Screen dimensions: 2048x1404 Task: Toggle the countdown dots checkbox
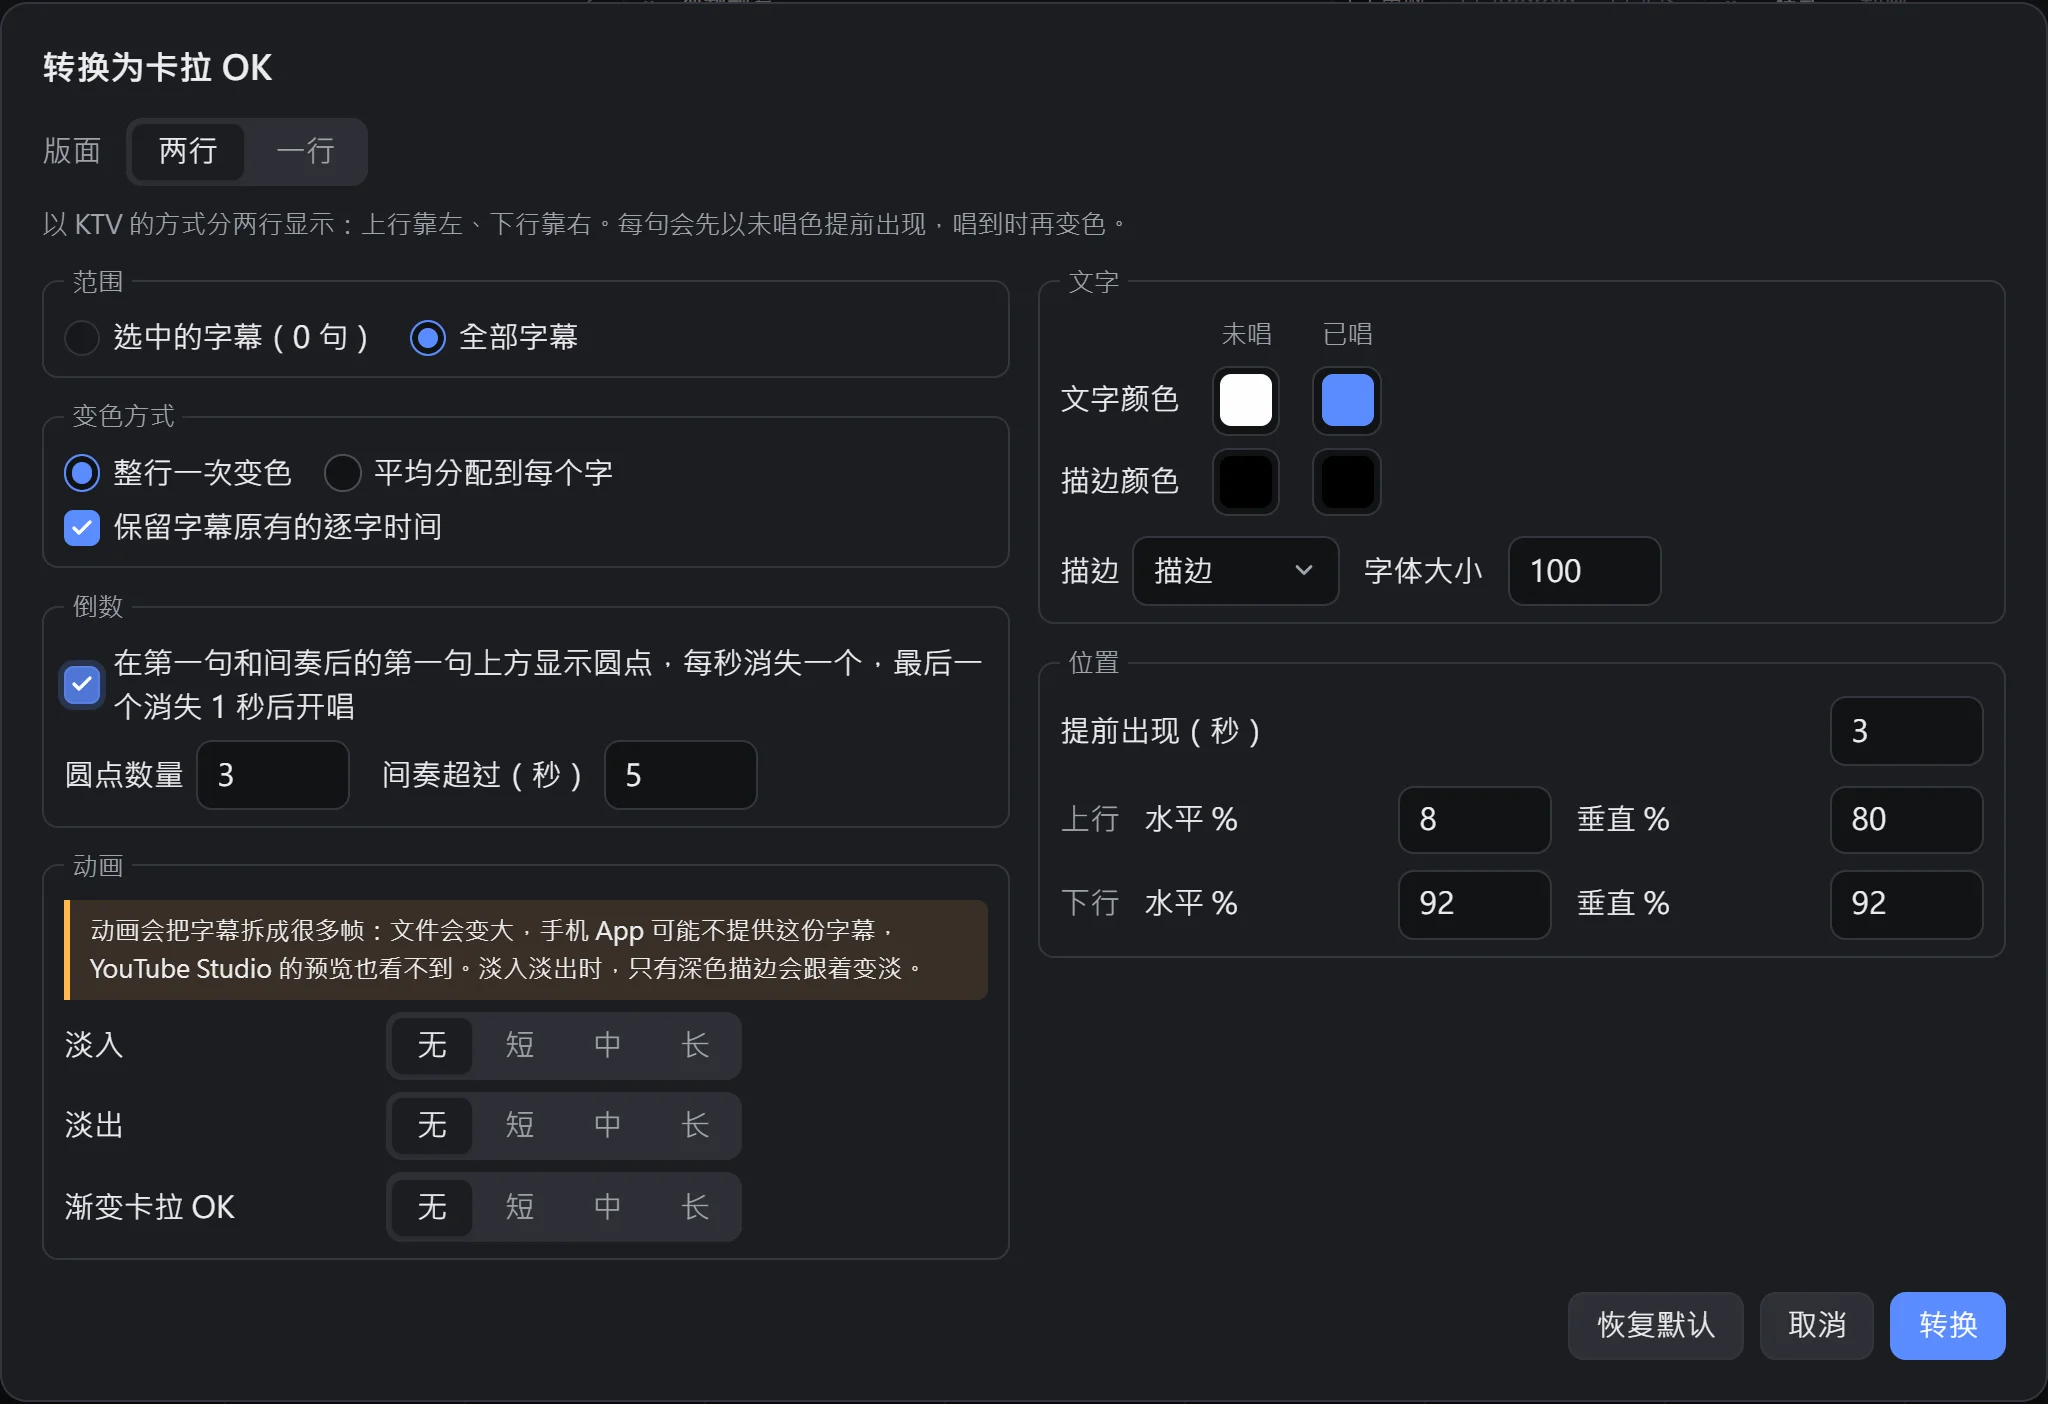82,684
